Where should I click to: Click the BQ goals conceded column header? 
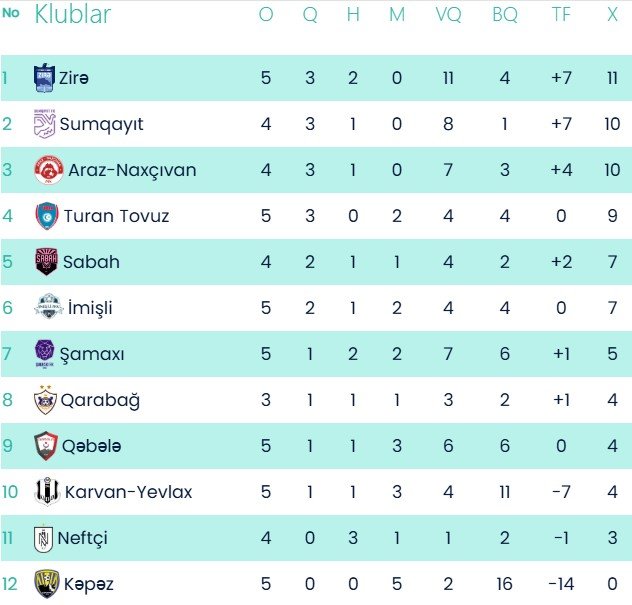click(x=504, y=14)
